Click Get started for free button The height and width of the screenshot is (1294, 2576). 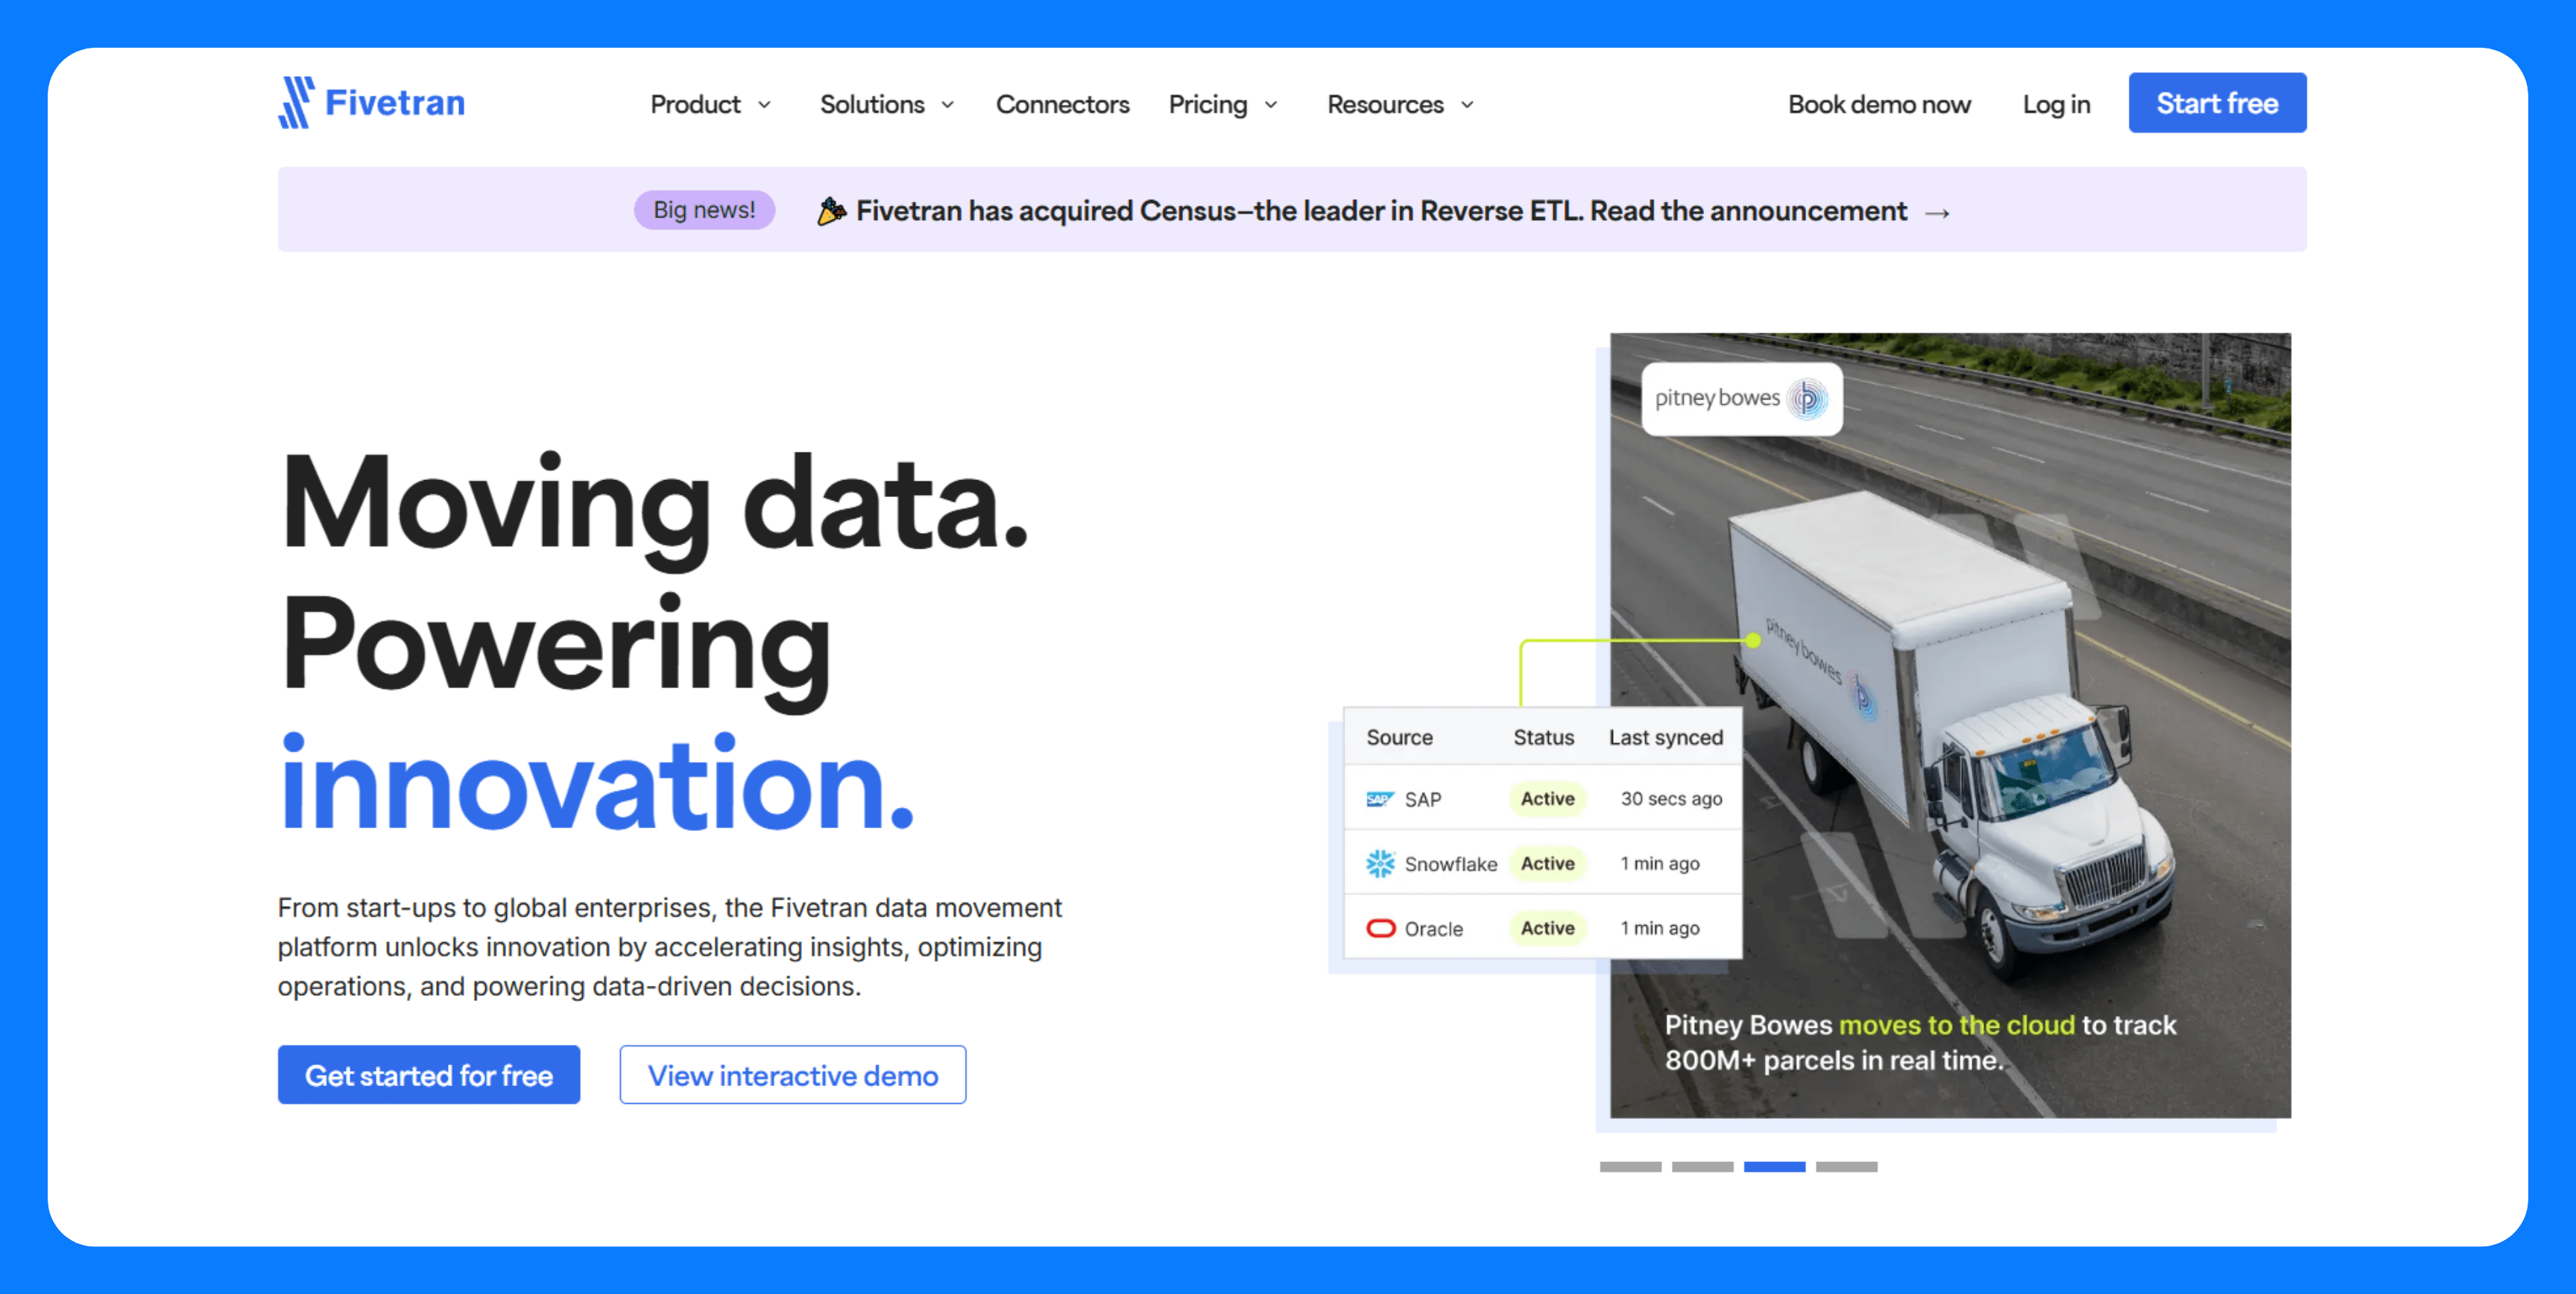point(428,1075)
